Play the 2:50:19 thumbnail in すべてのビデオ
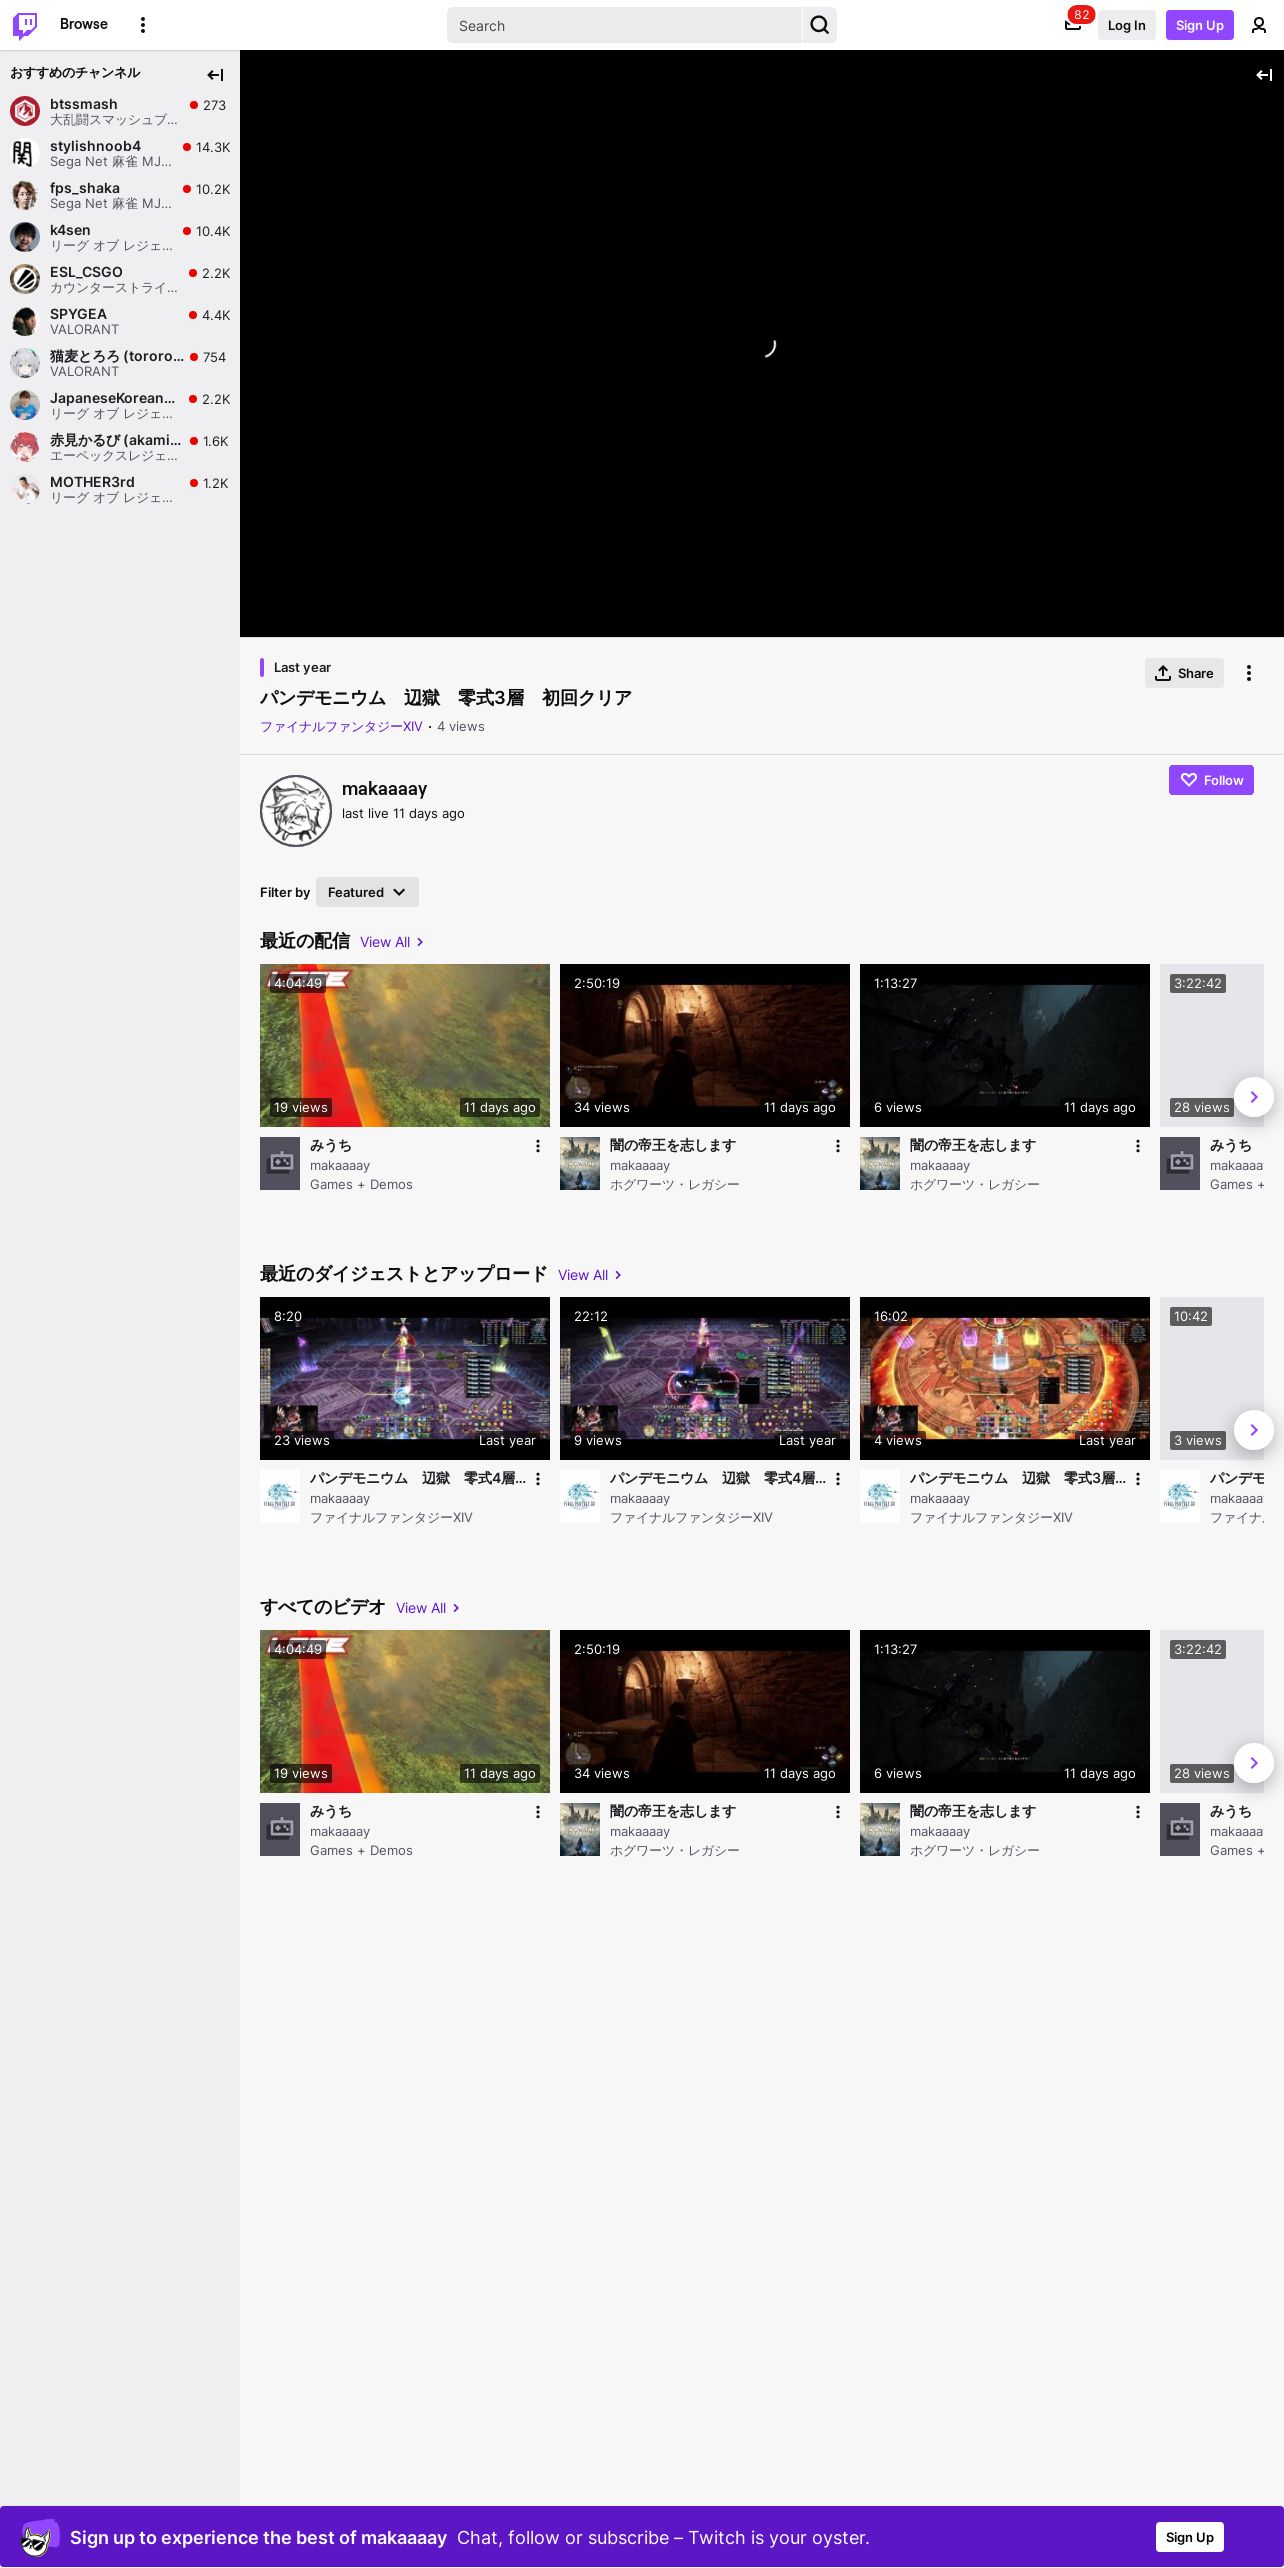The width and height of the screenshot is (1284, 2568). pyautogui.click(x=705, y=1711)
